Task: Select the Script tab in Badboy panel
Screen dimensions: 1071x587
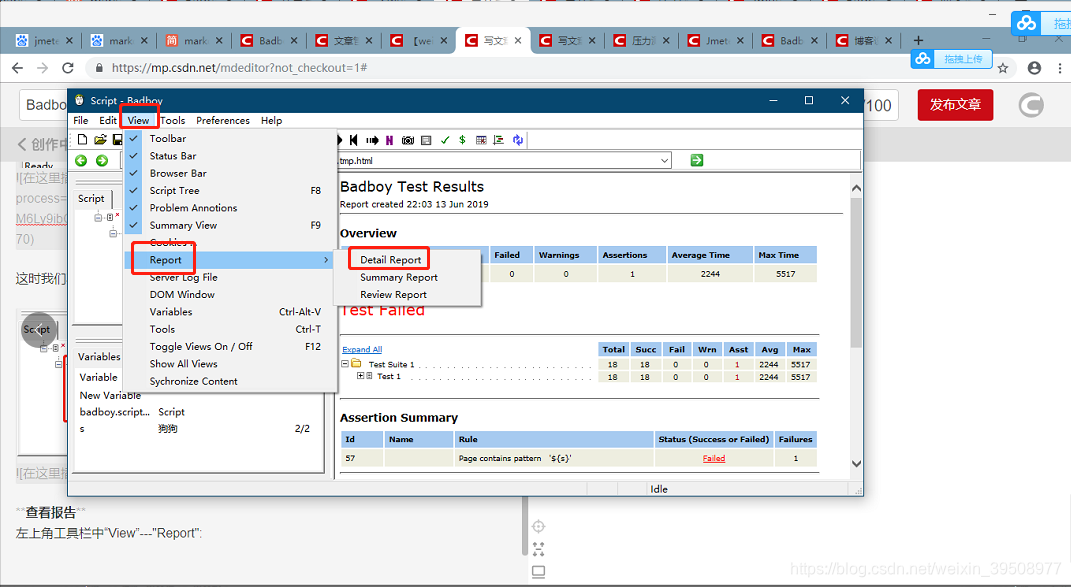Action: pos(91,198)
